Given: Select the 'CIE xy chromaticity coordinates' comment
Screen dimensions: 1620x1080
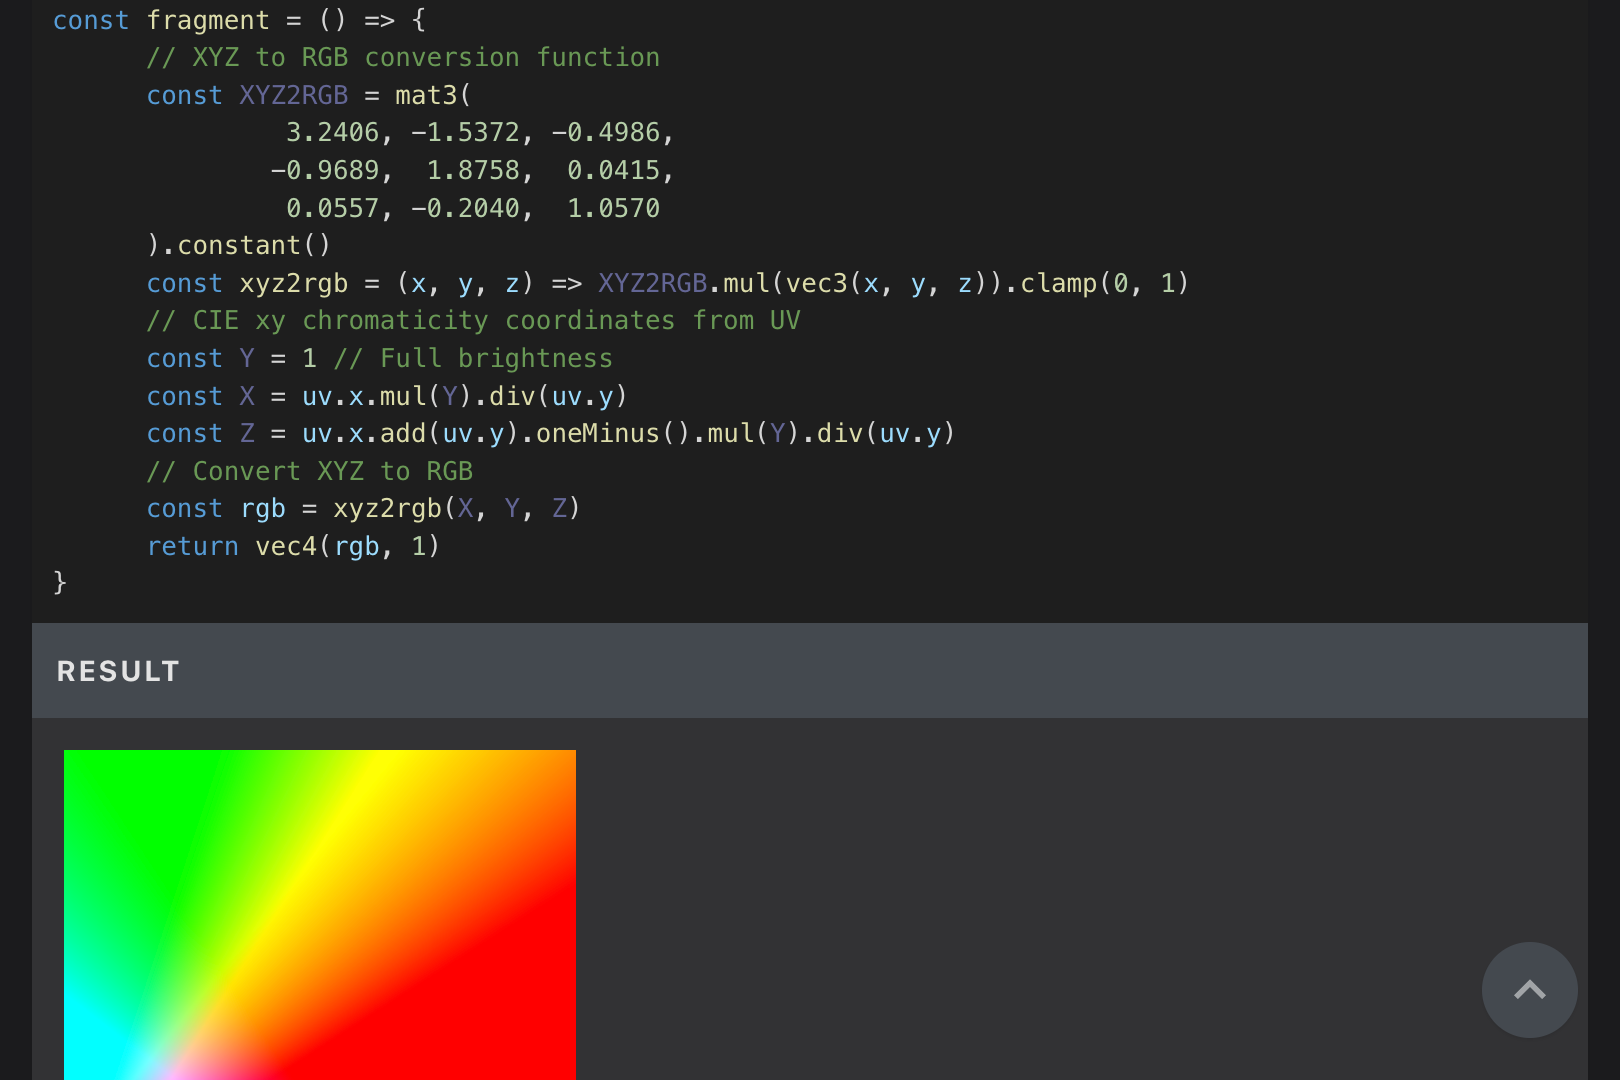Looking at the screenshot, I should [473, 320].
